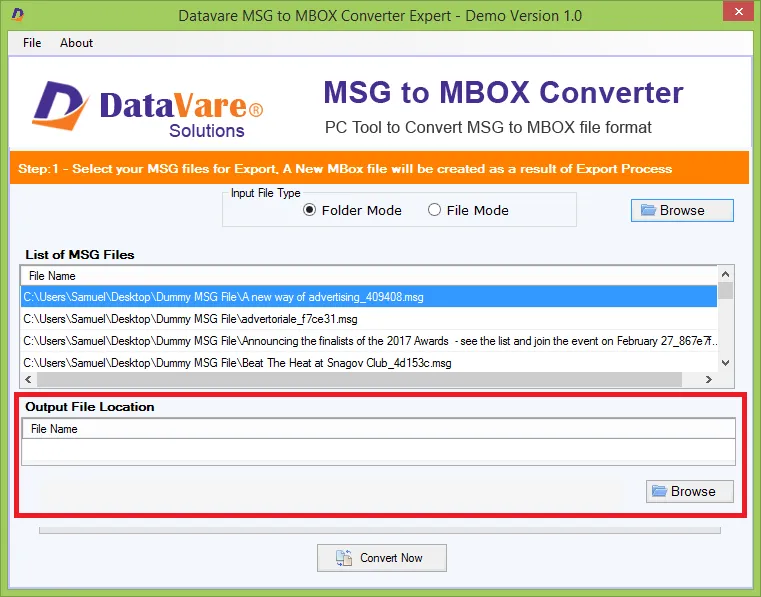Click the empty output file location row
The image size is (761, 597).
[x=379, y=449]
